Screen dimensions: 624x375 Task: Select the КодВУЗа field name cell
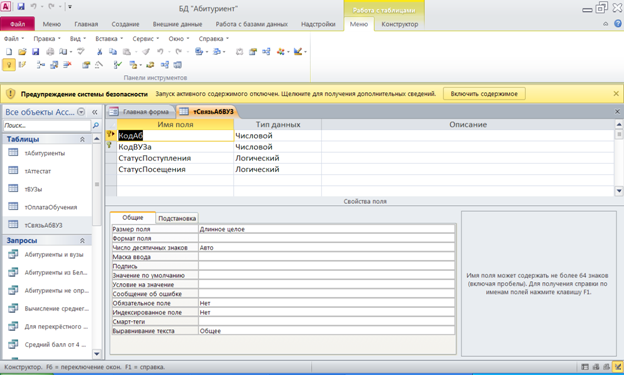(x=175, y=147)
